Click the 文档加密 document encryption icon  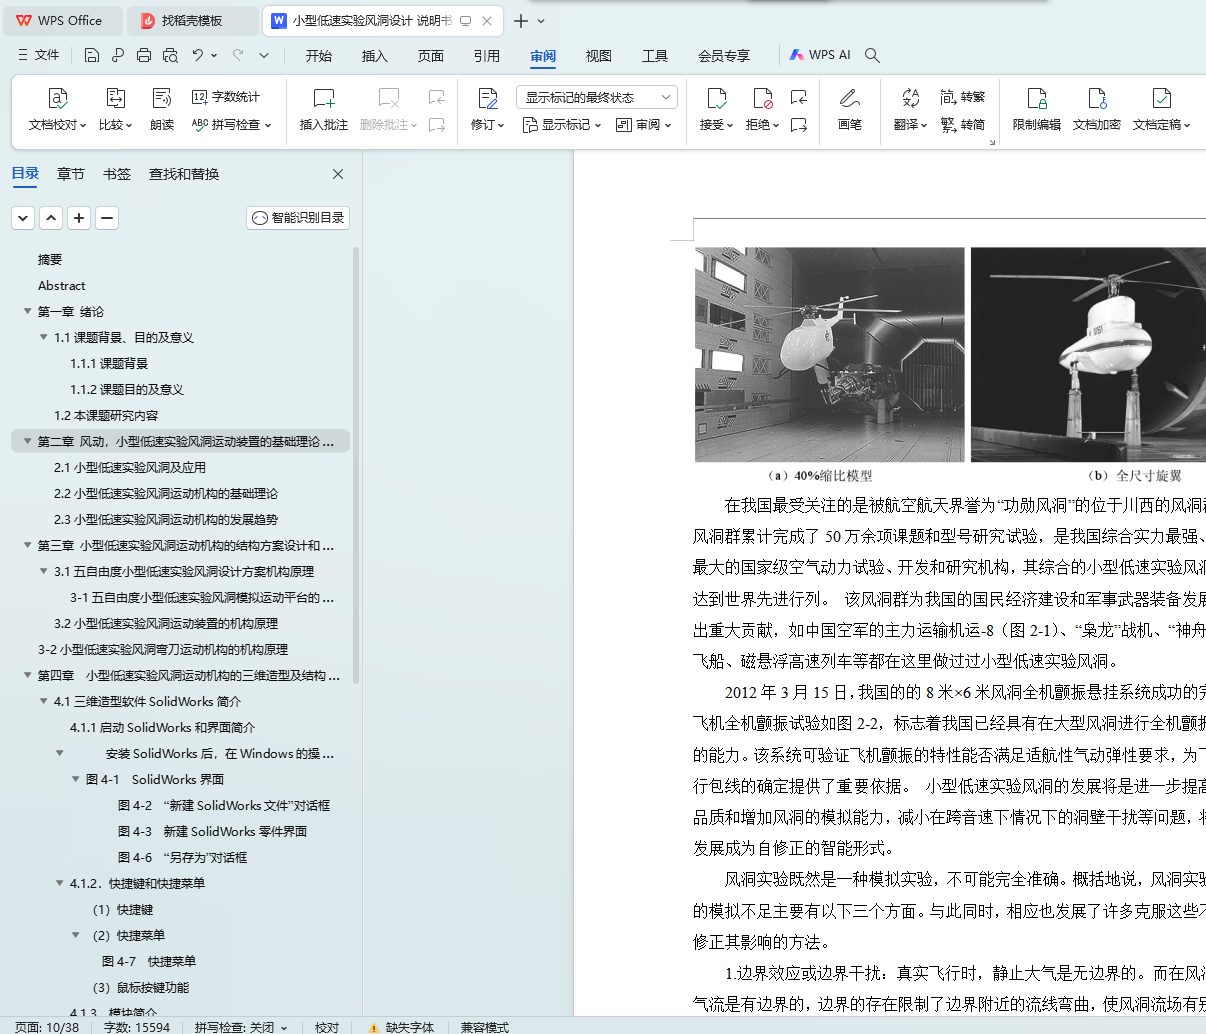point(1096,99)
